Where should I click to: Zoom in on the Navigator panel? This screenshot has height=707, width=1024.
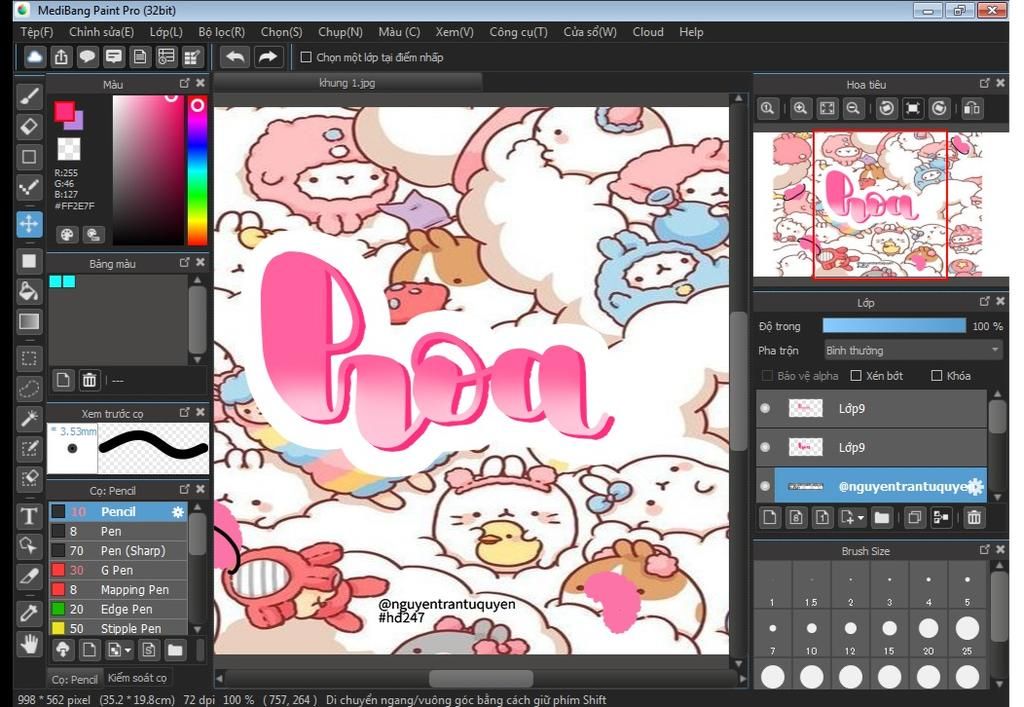tap(800, 108)
